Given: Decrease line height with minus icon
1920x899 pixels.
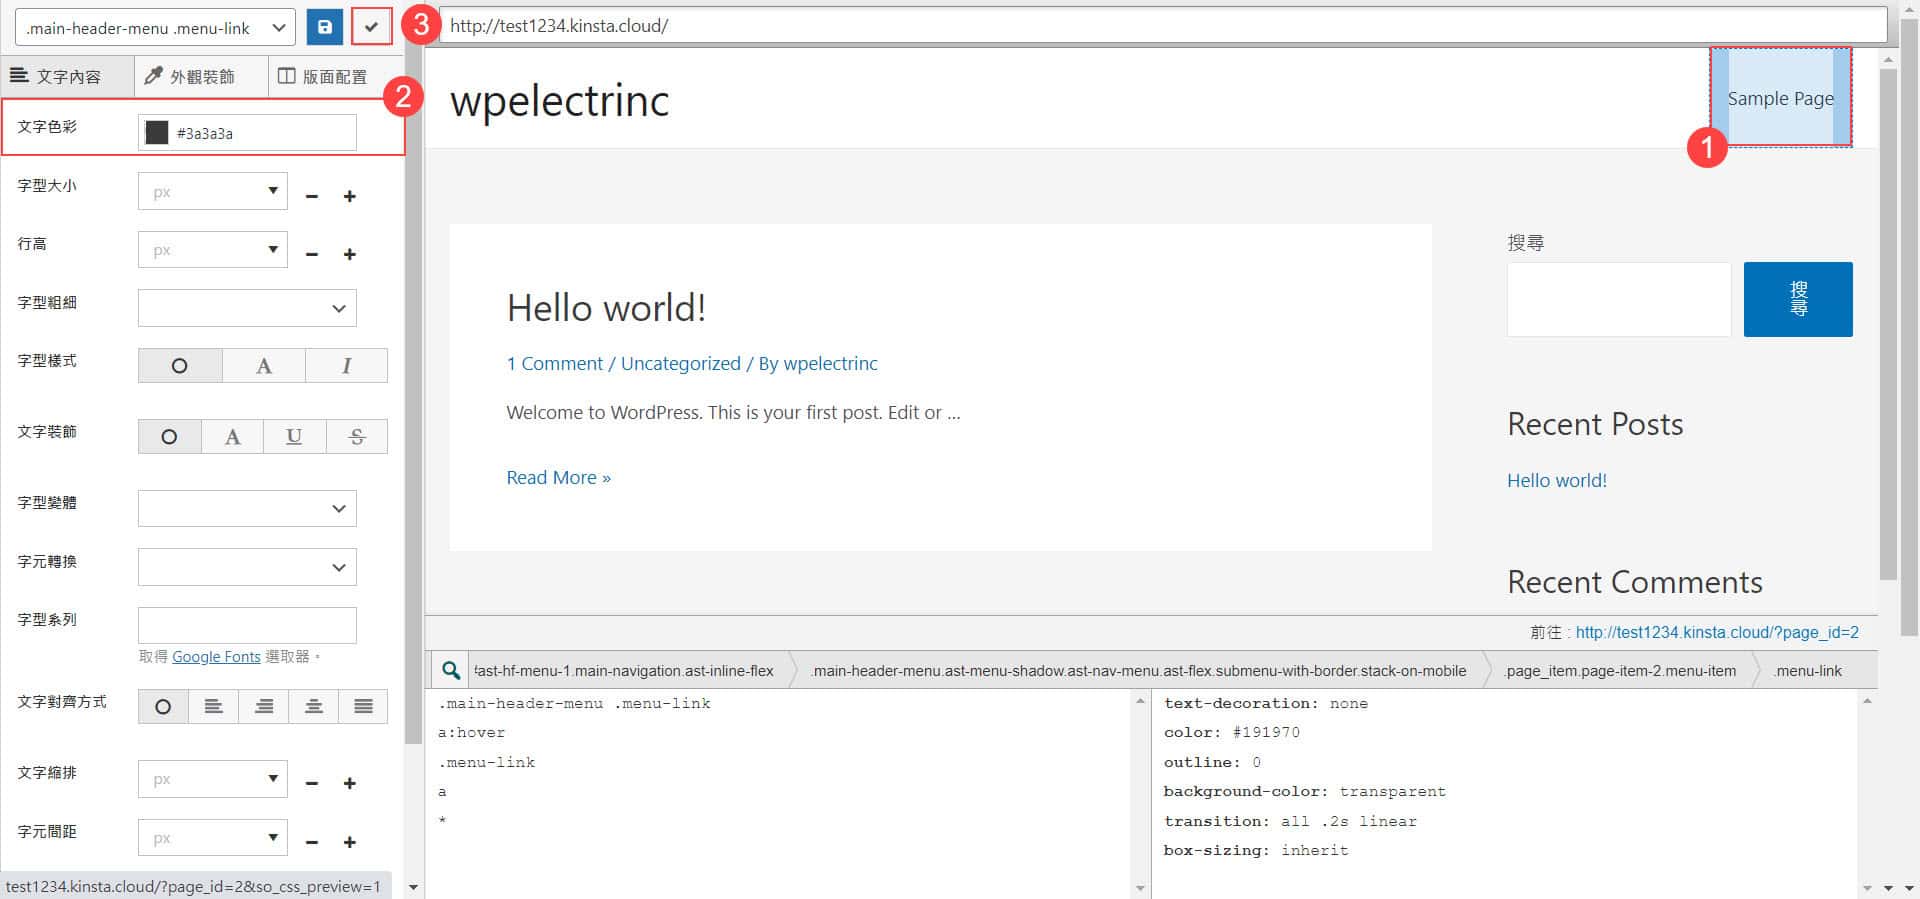Looking at the screenshot, I should click(312, 254).
